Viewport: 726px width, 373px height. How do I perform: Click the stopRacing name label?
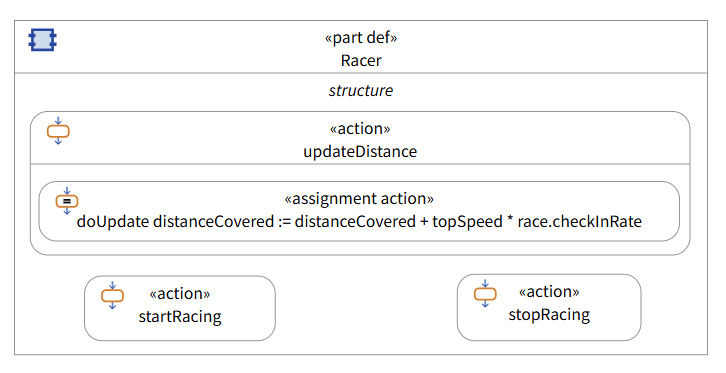click(x=549, y=315)
